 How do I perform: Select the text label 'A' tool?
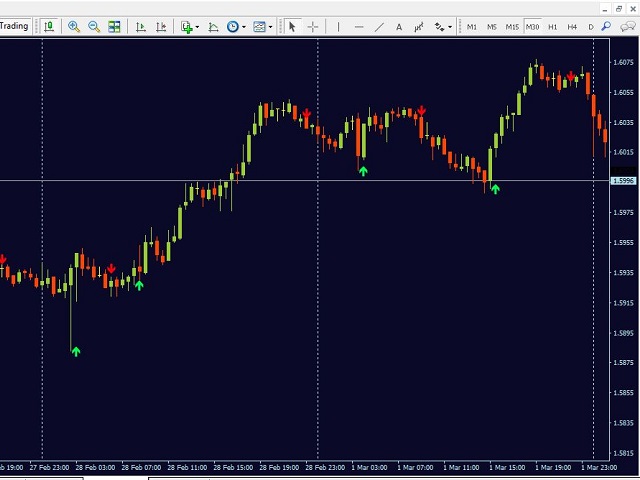[399, 27]
